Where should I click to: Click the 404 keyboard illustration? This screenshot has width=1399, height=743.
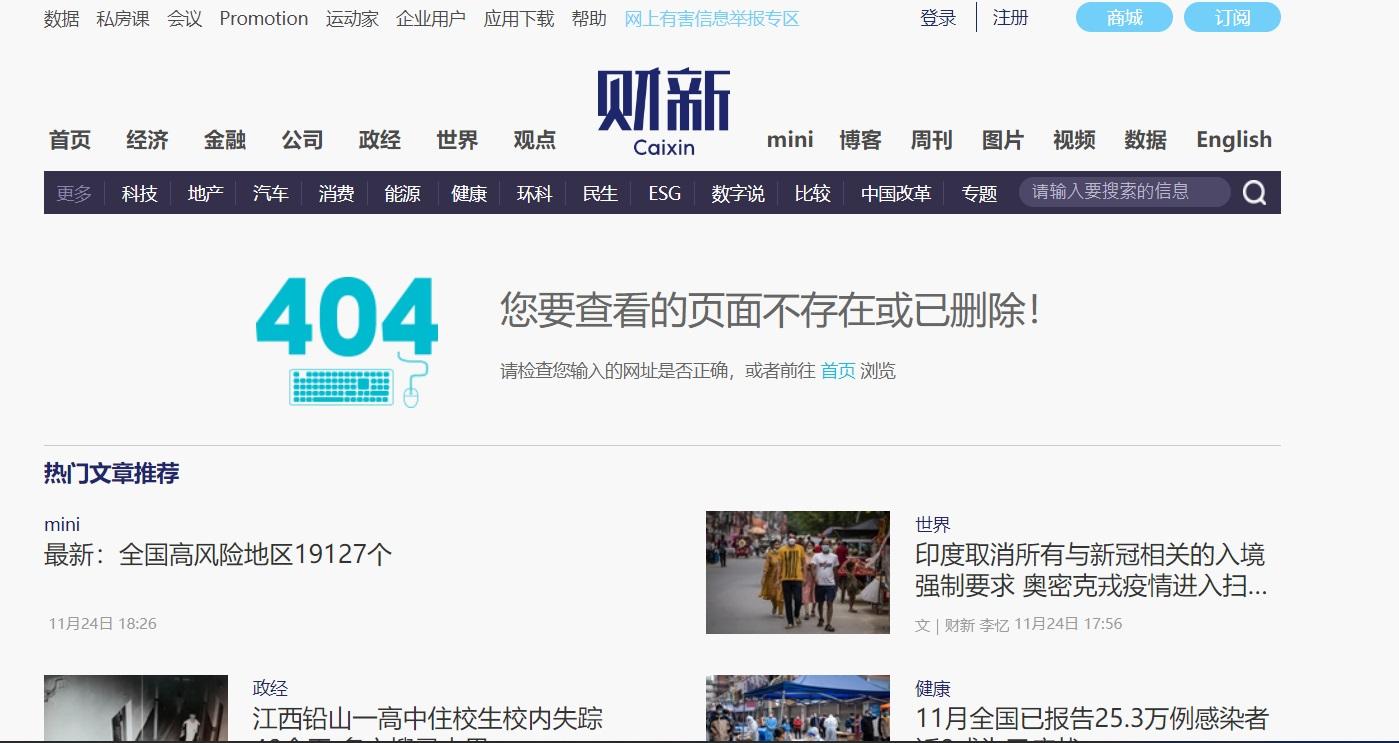pos(347,342)
